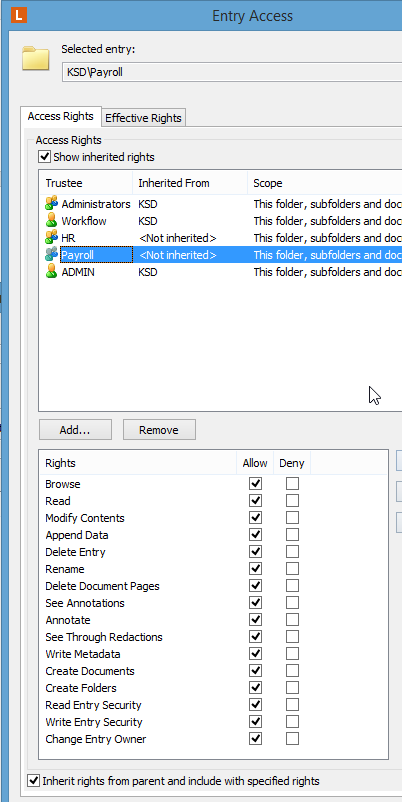402x802 pixels.
Task: Uncheck Allow for See Through Redactions
Action: pos(255,637)
